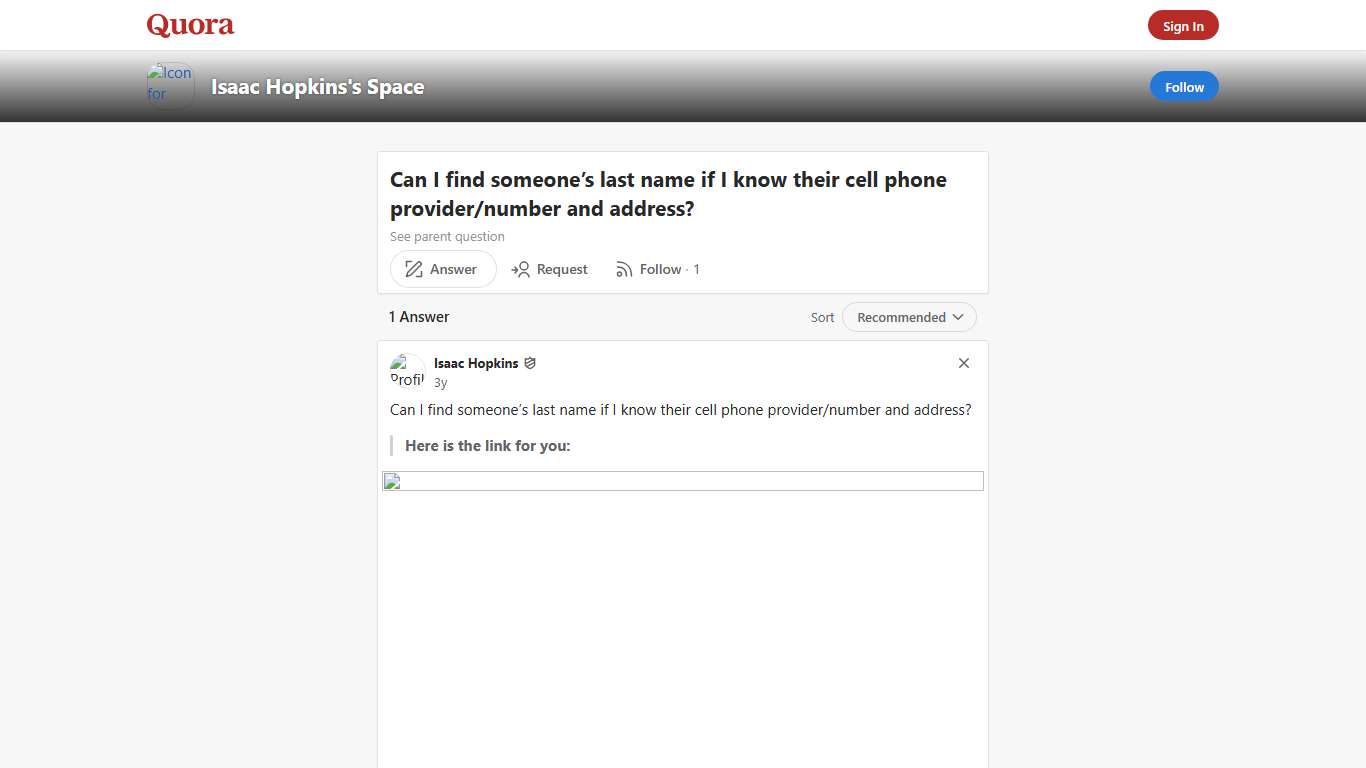
Task: Open the Recommended sort dropdown
Action: 903,317
